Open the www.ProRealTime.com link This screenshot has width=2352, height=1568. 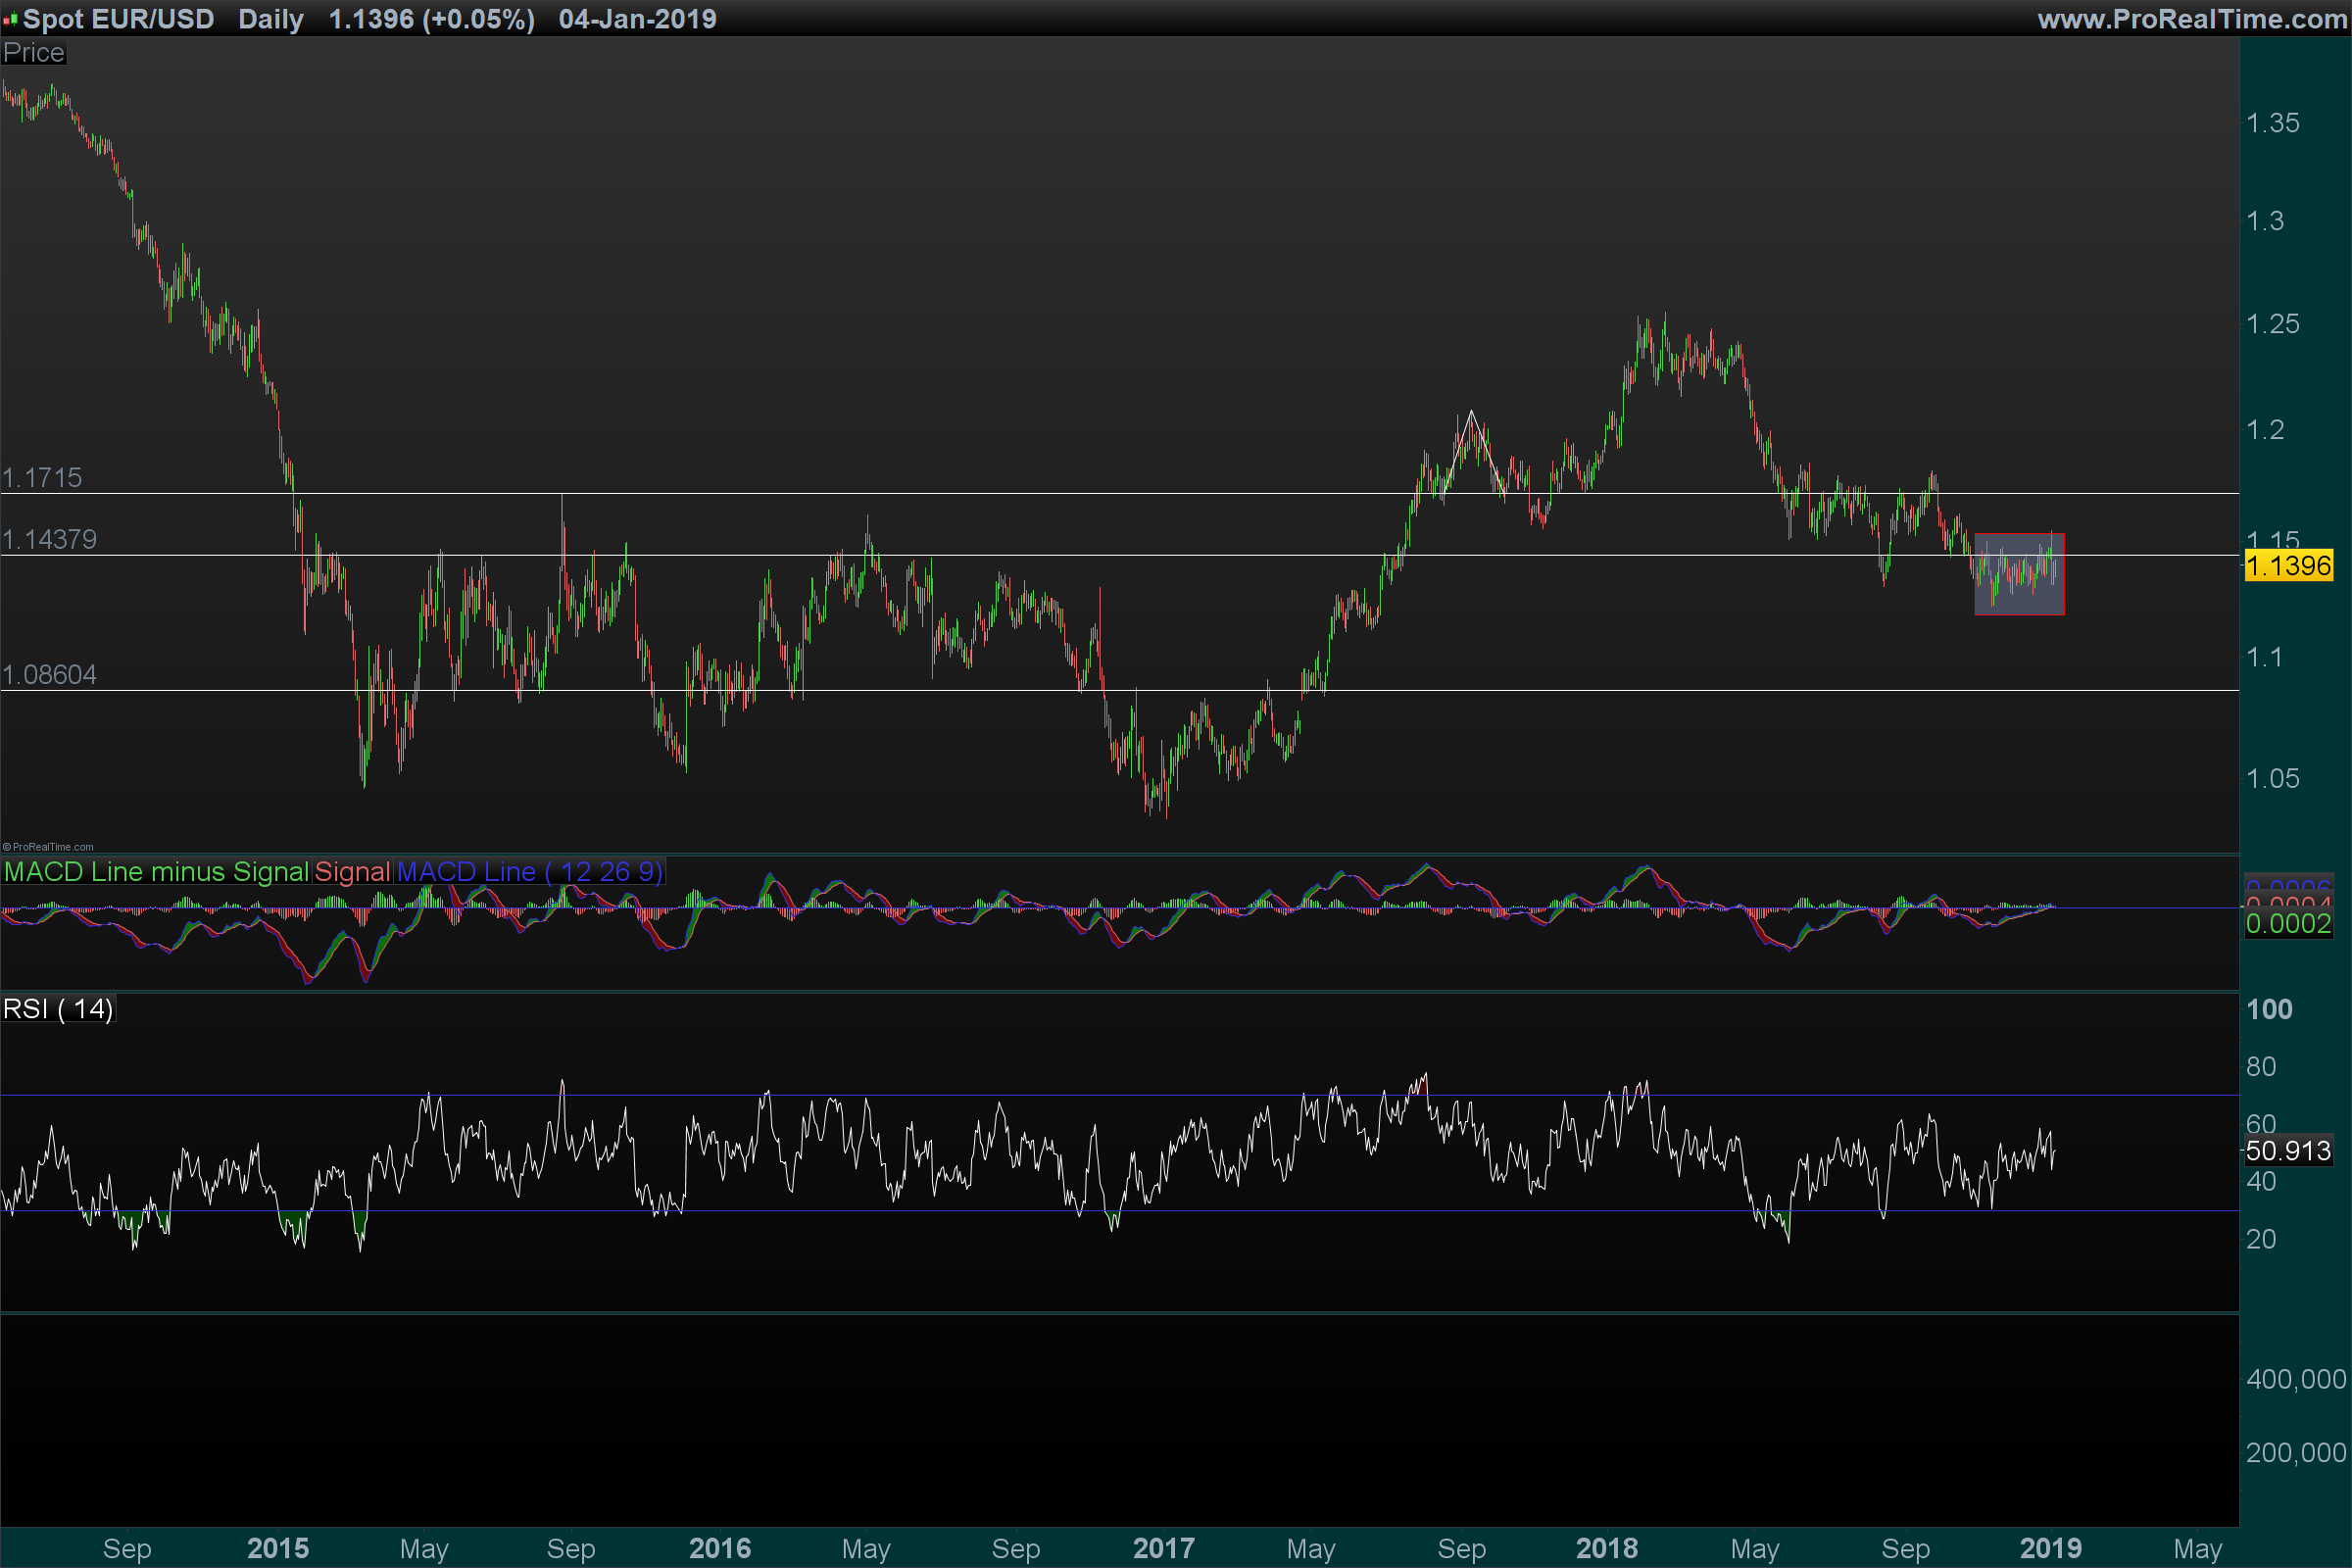coord(2191,19)
